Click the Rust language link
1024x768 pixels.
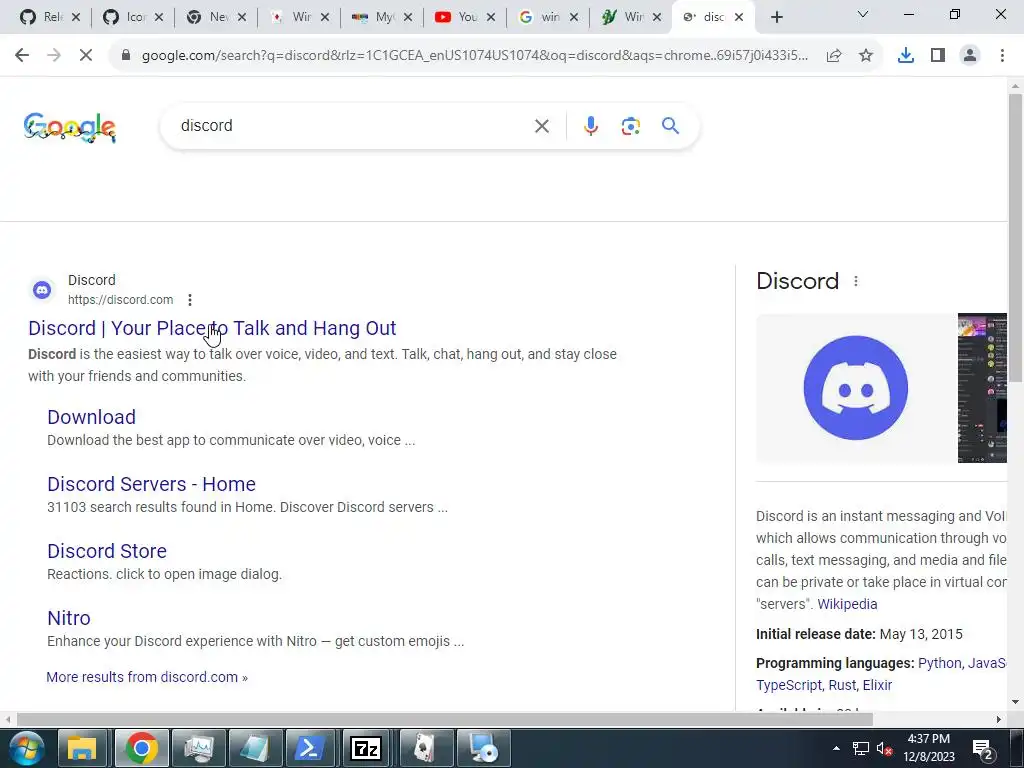point(842,685)
